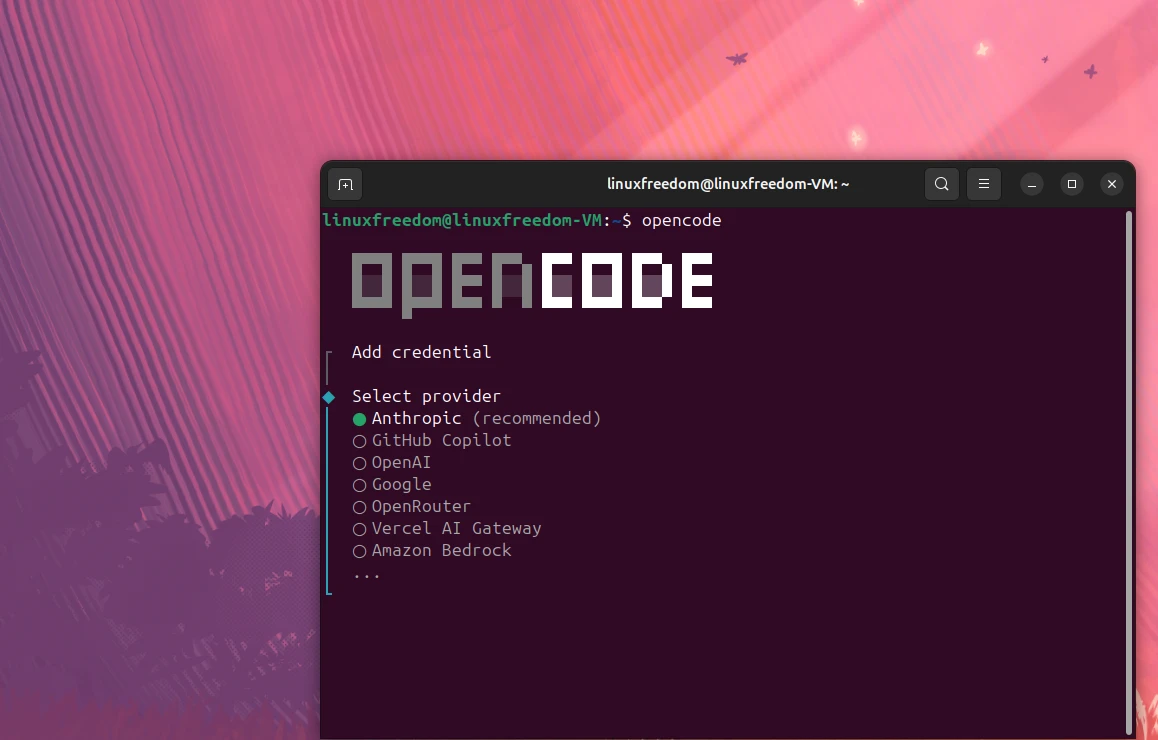
Task: Select OpenAI from the provider list
Action: click(400, 462)
